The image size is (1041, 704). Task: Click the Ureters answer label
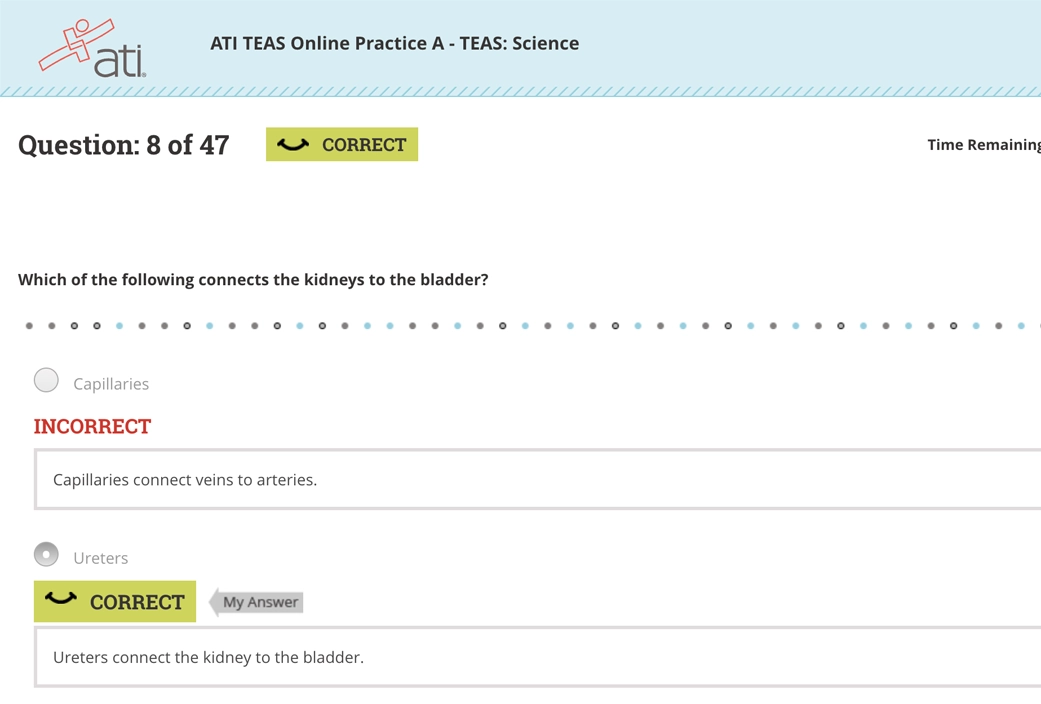pyautogui.click(x=100, y=557)
